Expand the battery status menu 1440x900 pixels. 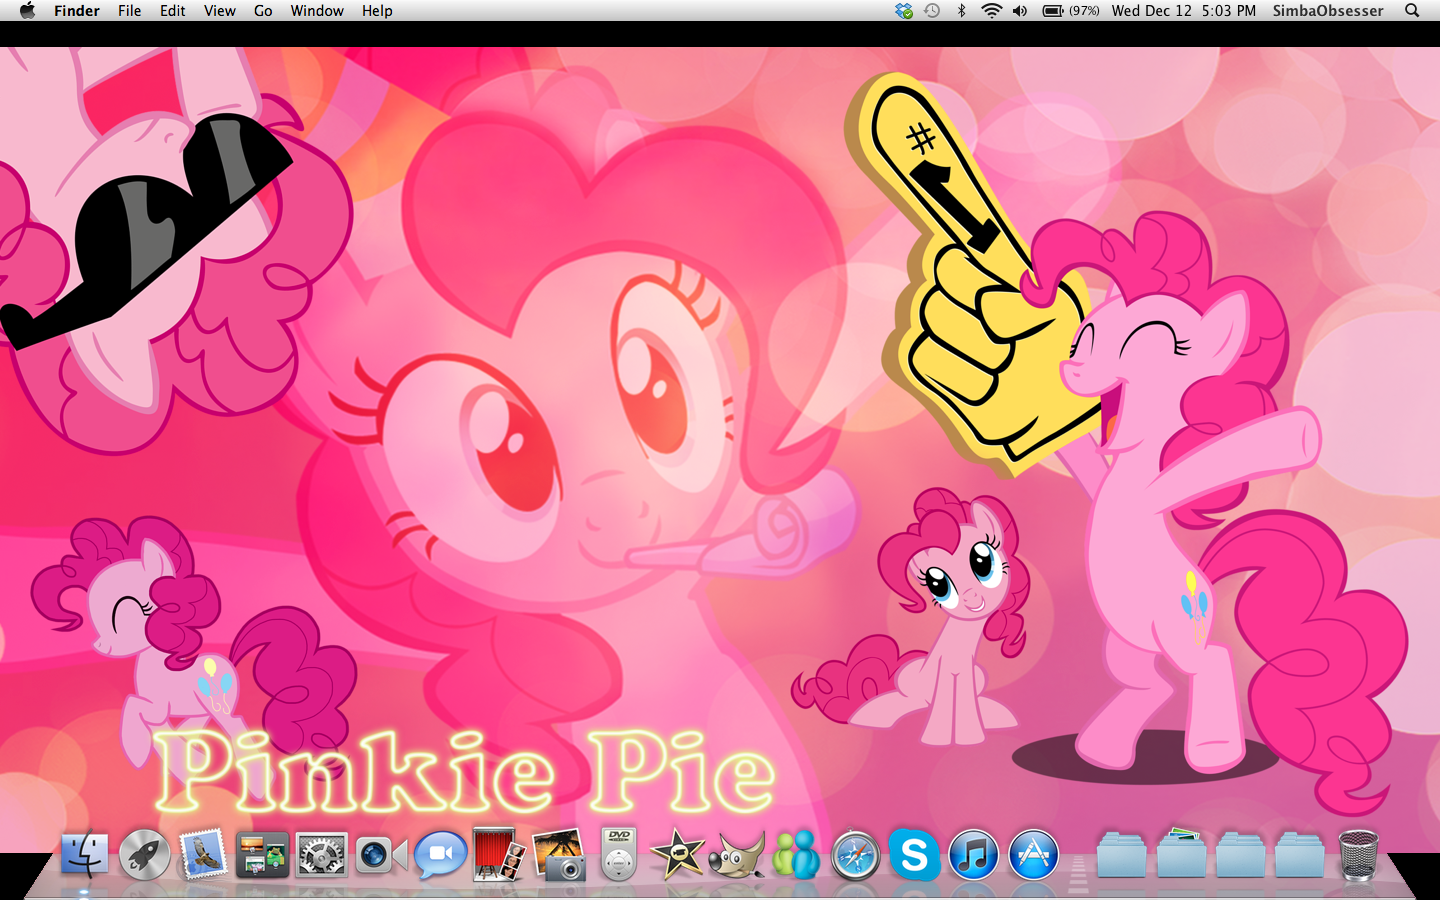click(x=1070, y=11)
